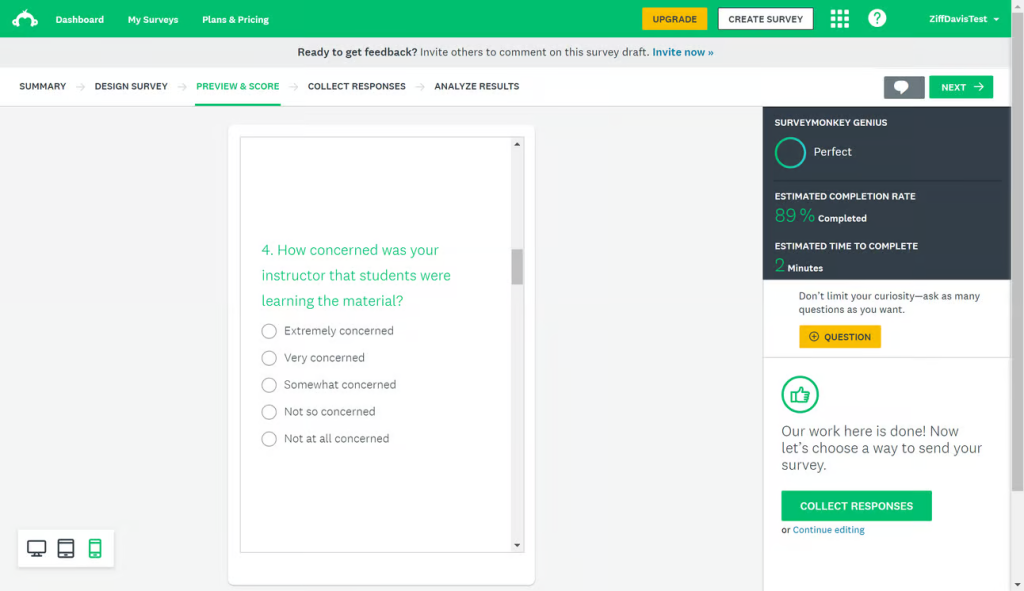Viewport: 1024px width, 591px height.
Task: Open the apps grid icon
Action: click(839, 18)
